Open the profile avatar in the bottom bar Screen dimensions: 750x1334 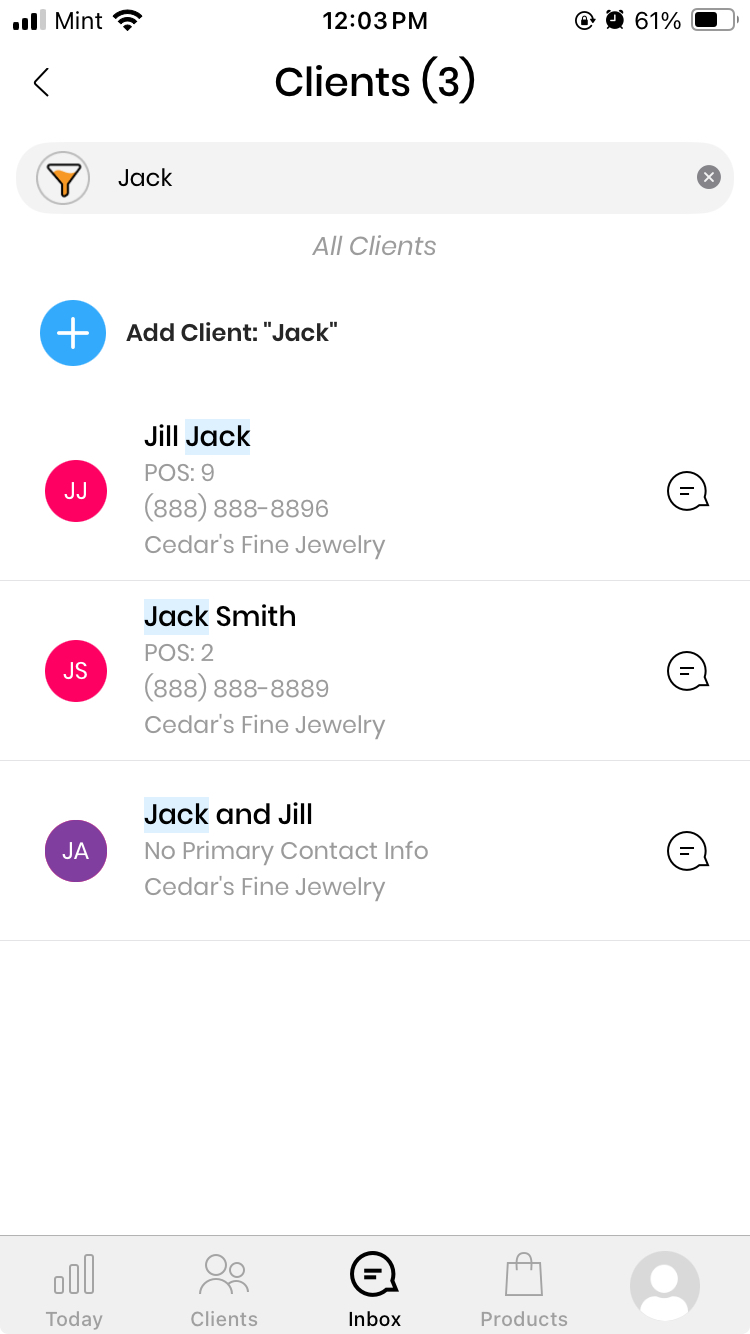664,1286
